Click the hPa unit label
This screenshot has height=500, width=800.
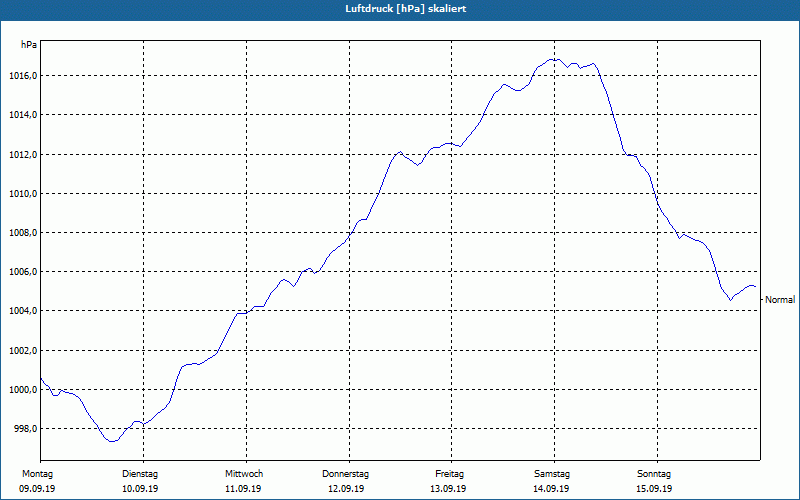point(29,45)
